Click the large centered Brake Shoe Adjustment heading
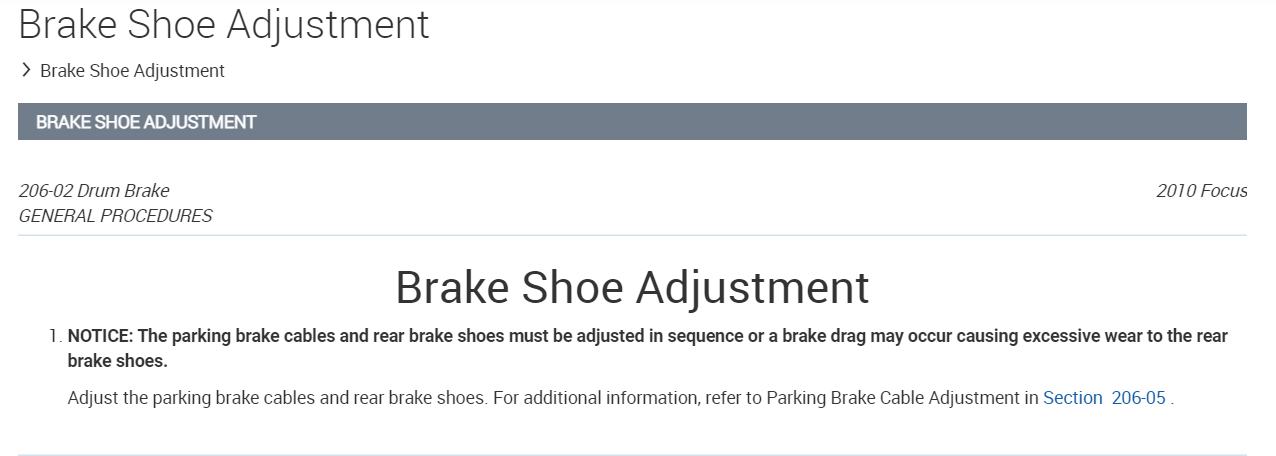 [x=632, y=287]
